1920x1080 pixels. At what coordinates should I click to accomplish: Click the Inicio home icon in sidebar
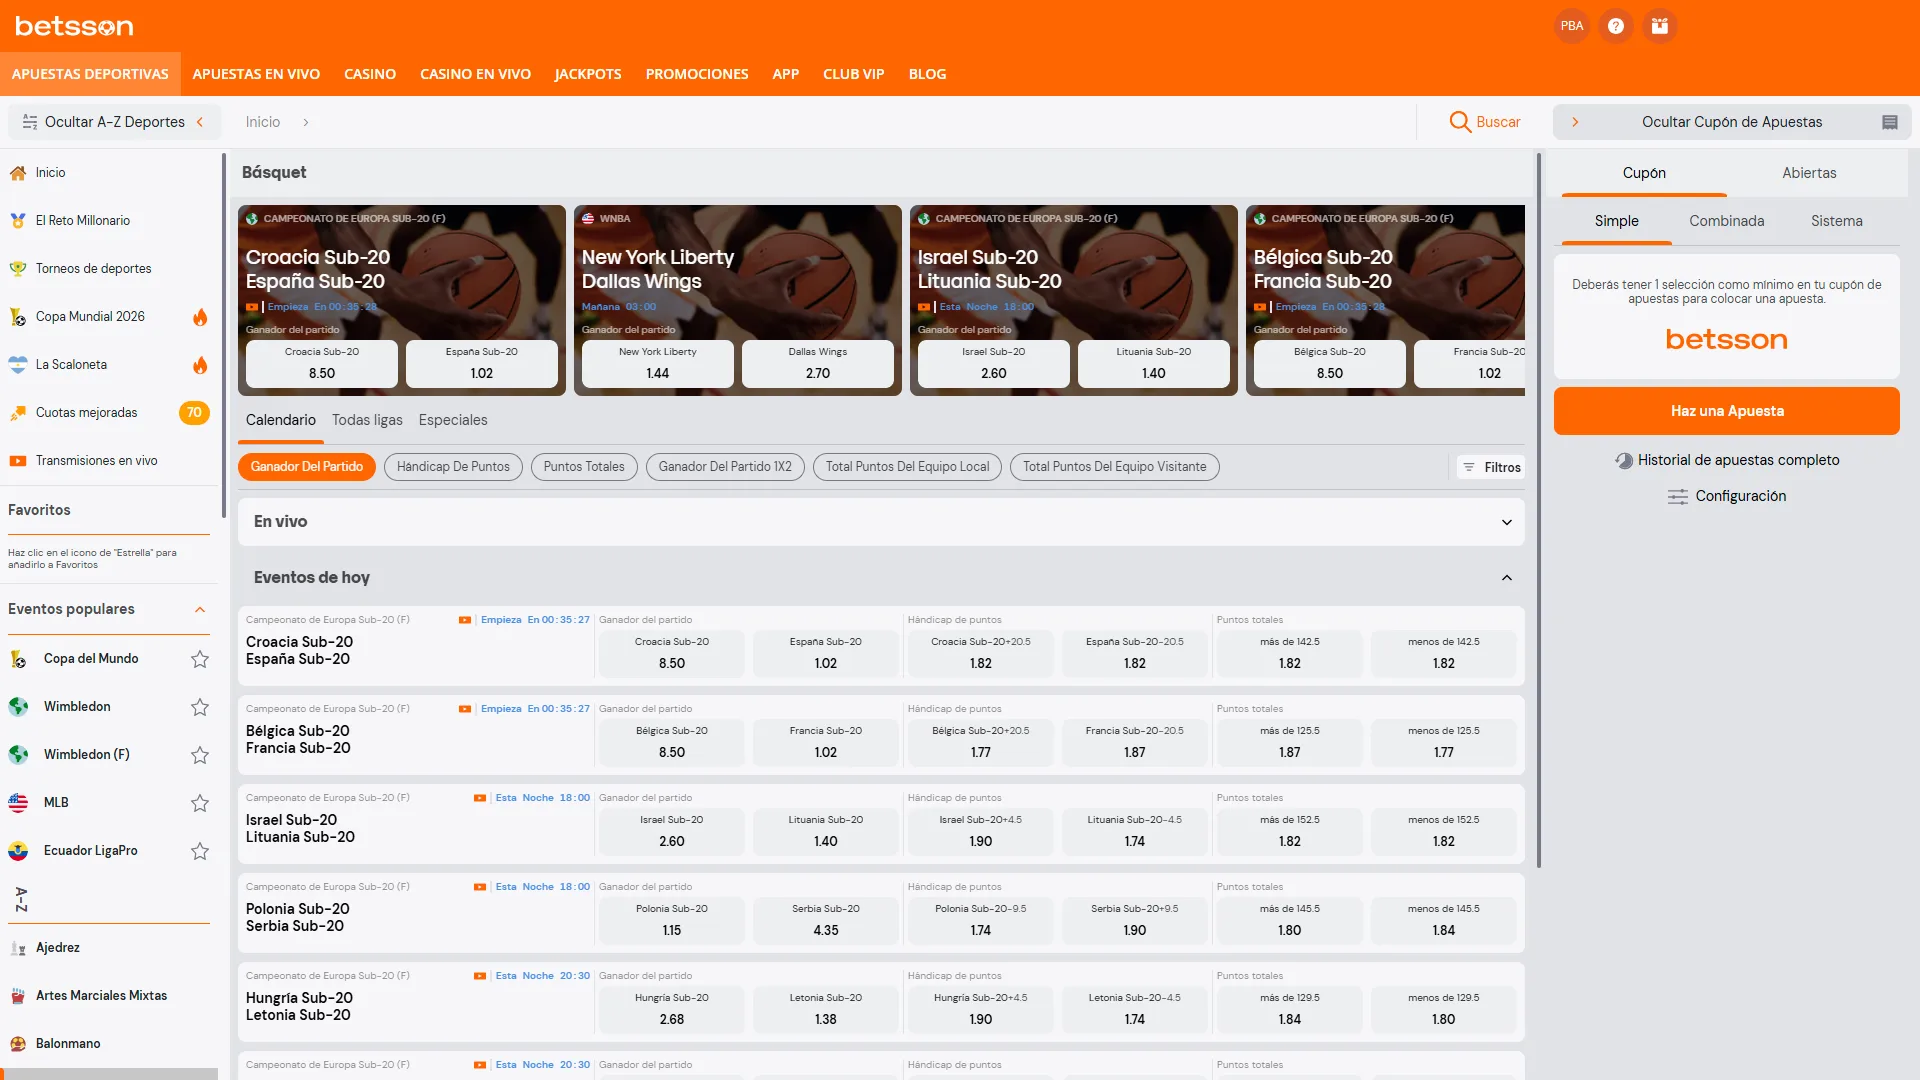point(18,173)
